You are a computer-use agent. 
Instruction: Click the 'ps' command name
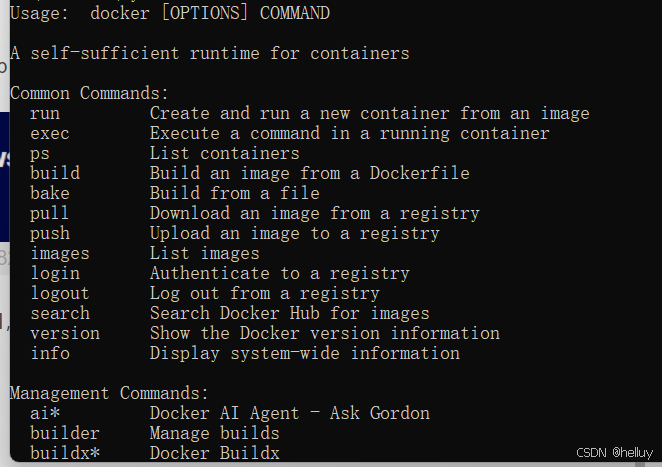tap(40, 153)
